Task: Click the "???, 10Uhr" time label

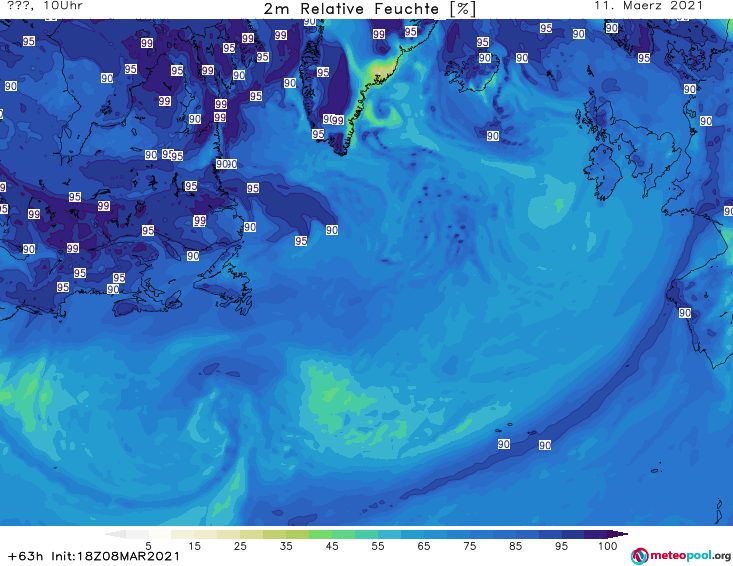Action: point(45,6)
